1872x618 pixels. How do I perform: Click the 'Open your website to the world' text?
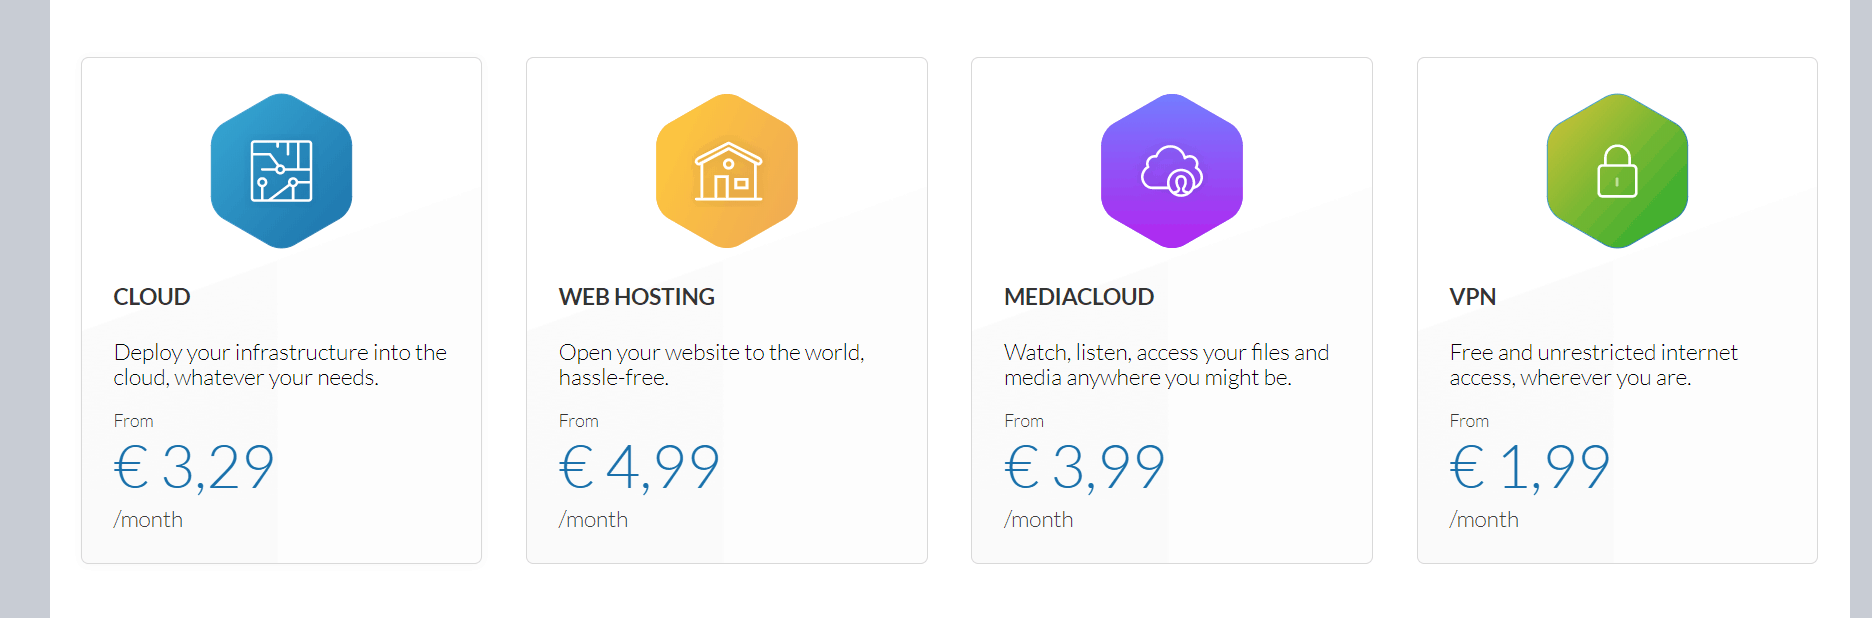712,365
